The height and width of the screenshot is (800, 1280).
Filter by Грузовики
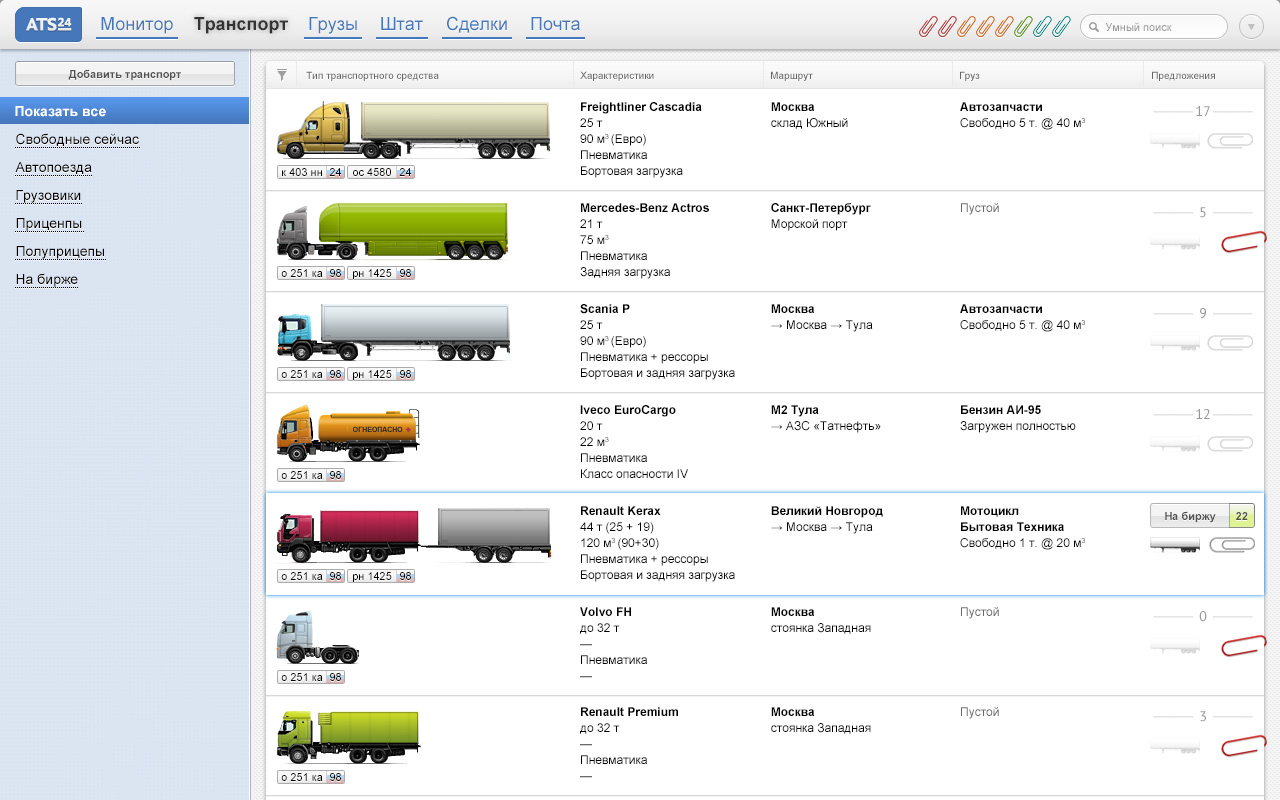pyautogui.click(x=48, y=196)
